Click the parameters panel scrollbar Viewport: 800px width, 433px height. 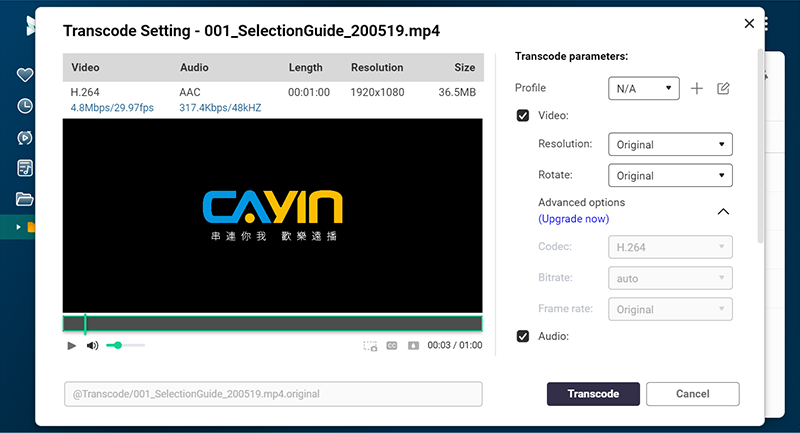(760, 146)
